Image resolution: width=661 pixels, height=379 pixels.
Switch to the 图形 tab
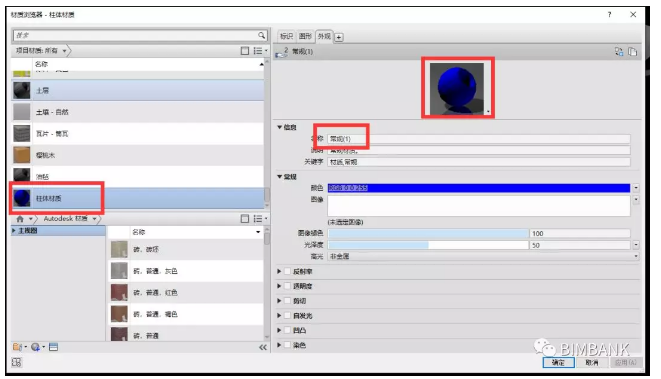coord(305,36)
